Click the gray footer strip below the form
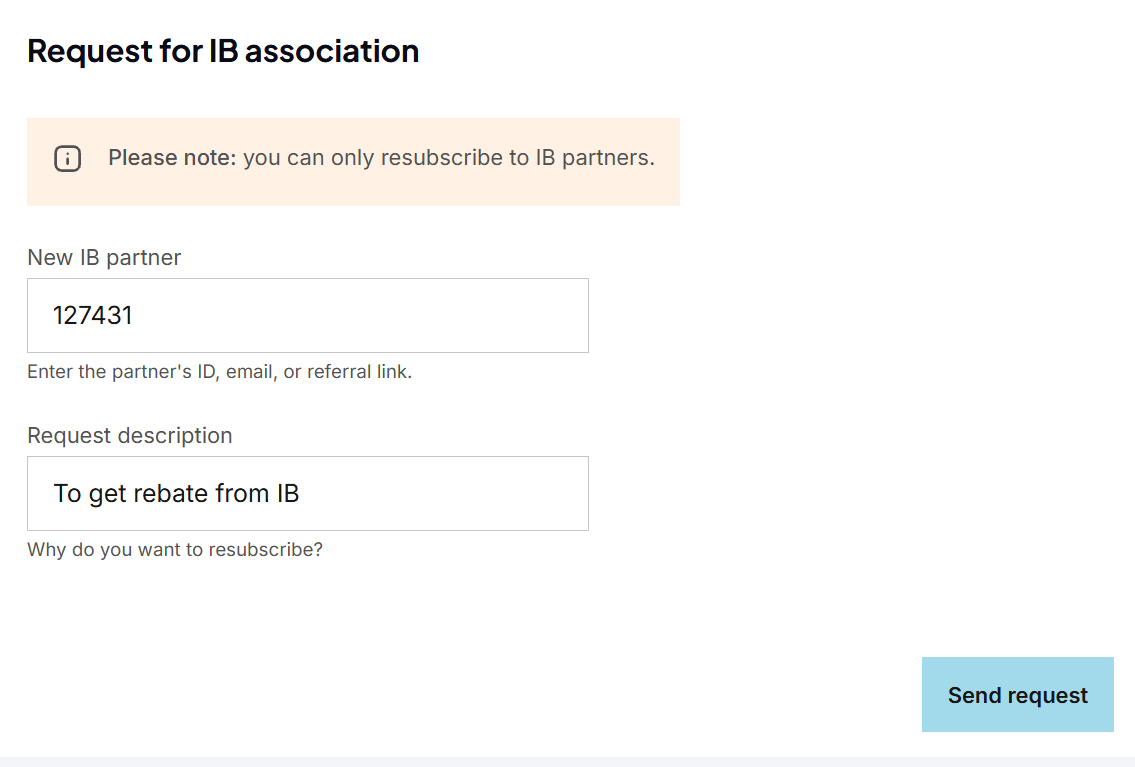 (567, 762)
